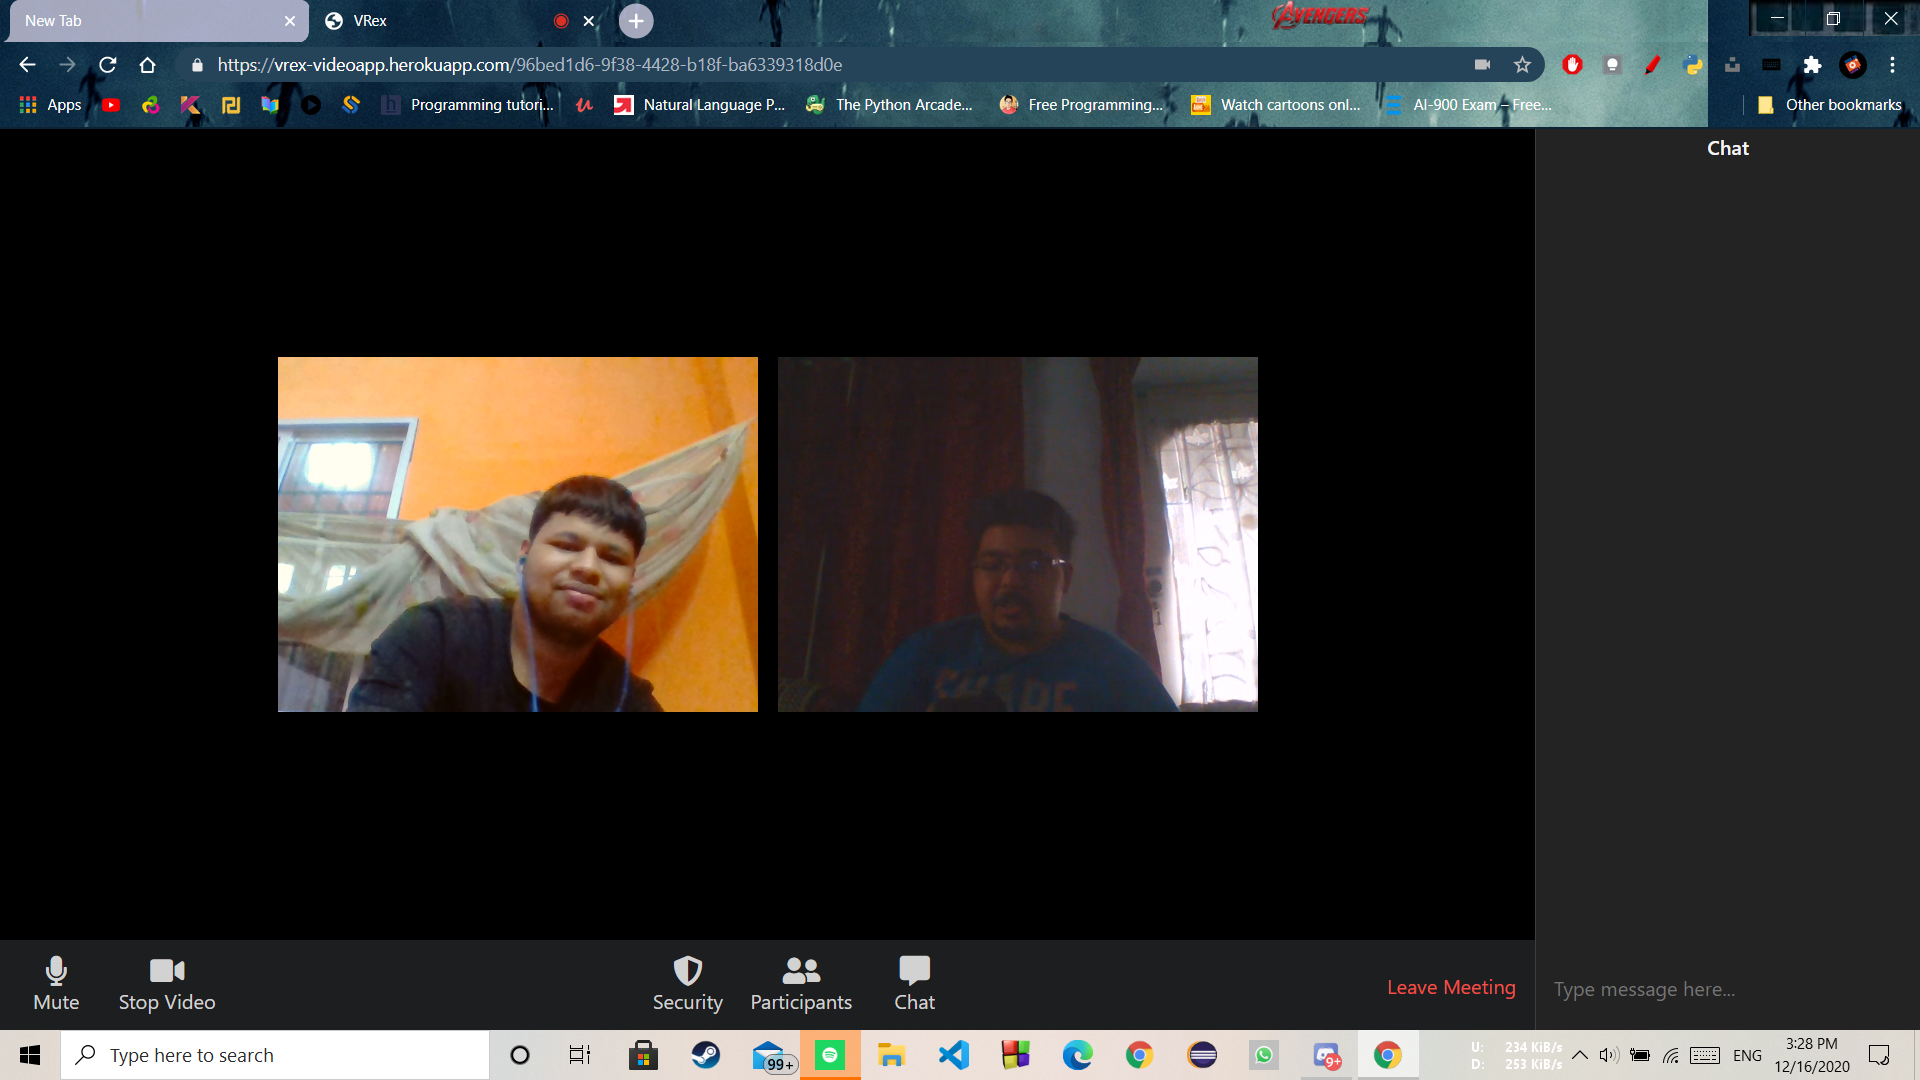Show hidden system tray icons chevron
This screenshot has width=1920, height=1080.
click(1580, 1055)
